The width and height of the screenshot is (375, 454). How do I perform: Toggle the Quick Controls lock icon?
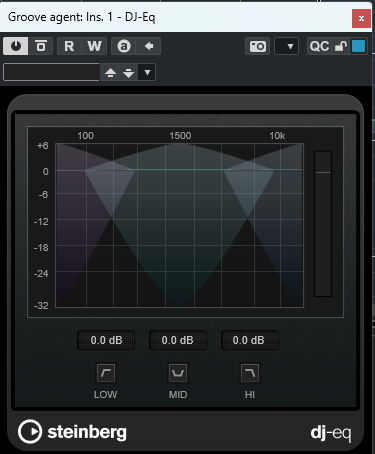pos(341,46)
